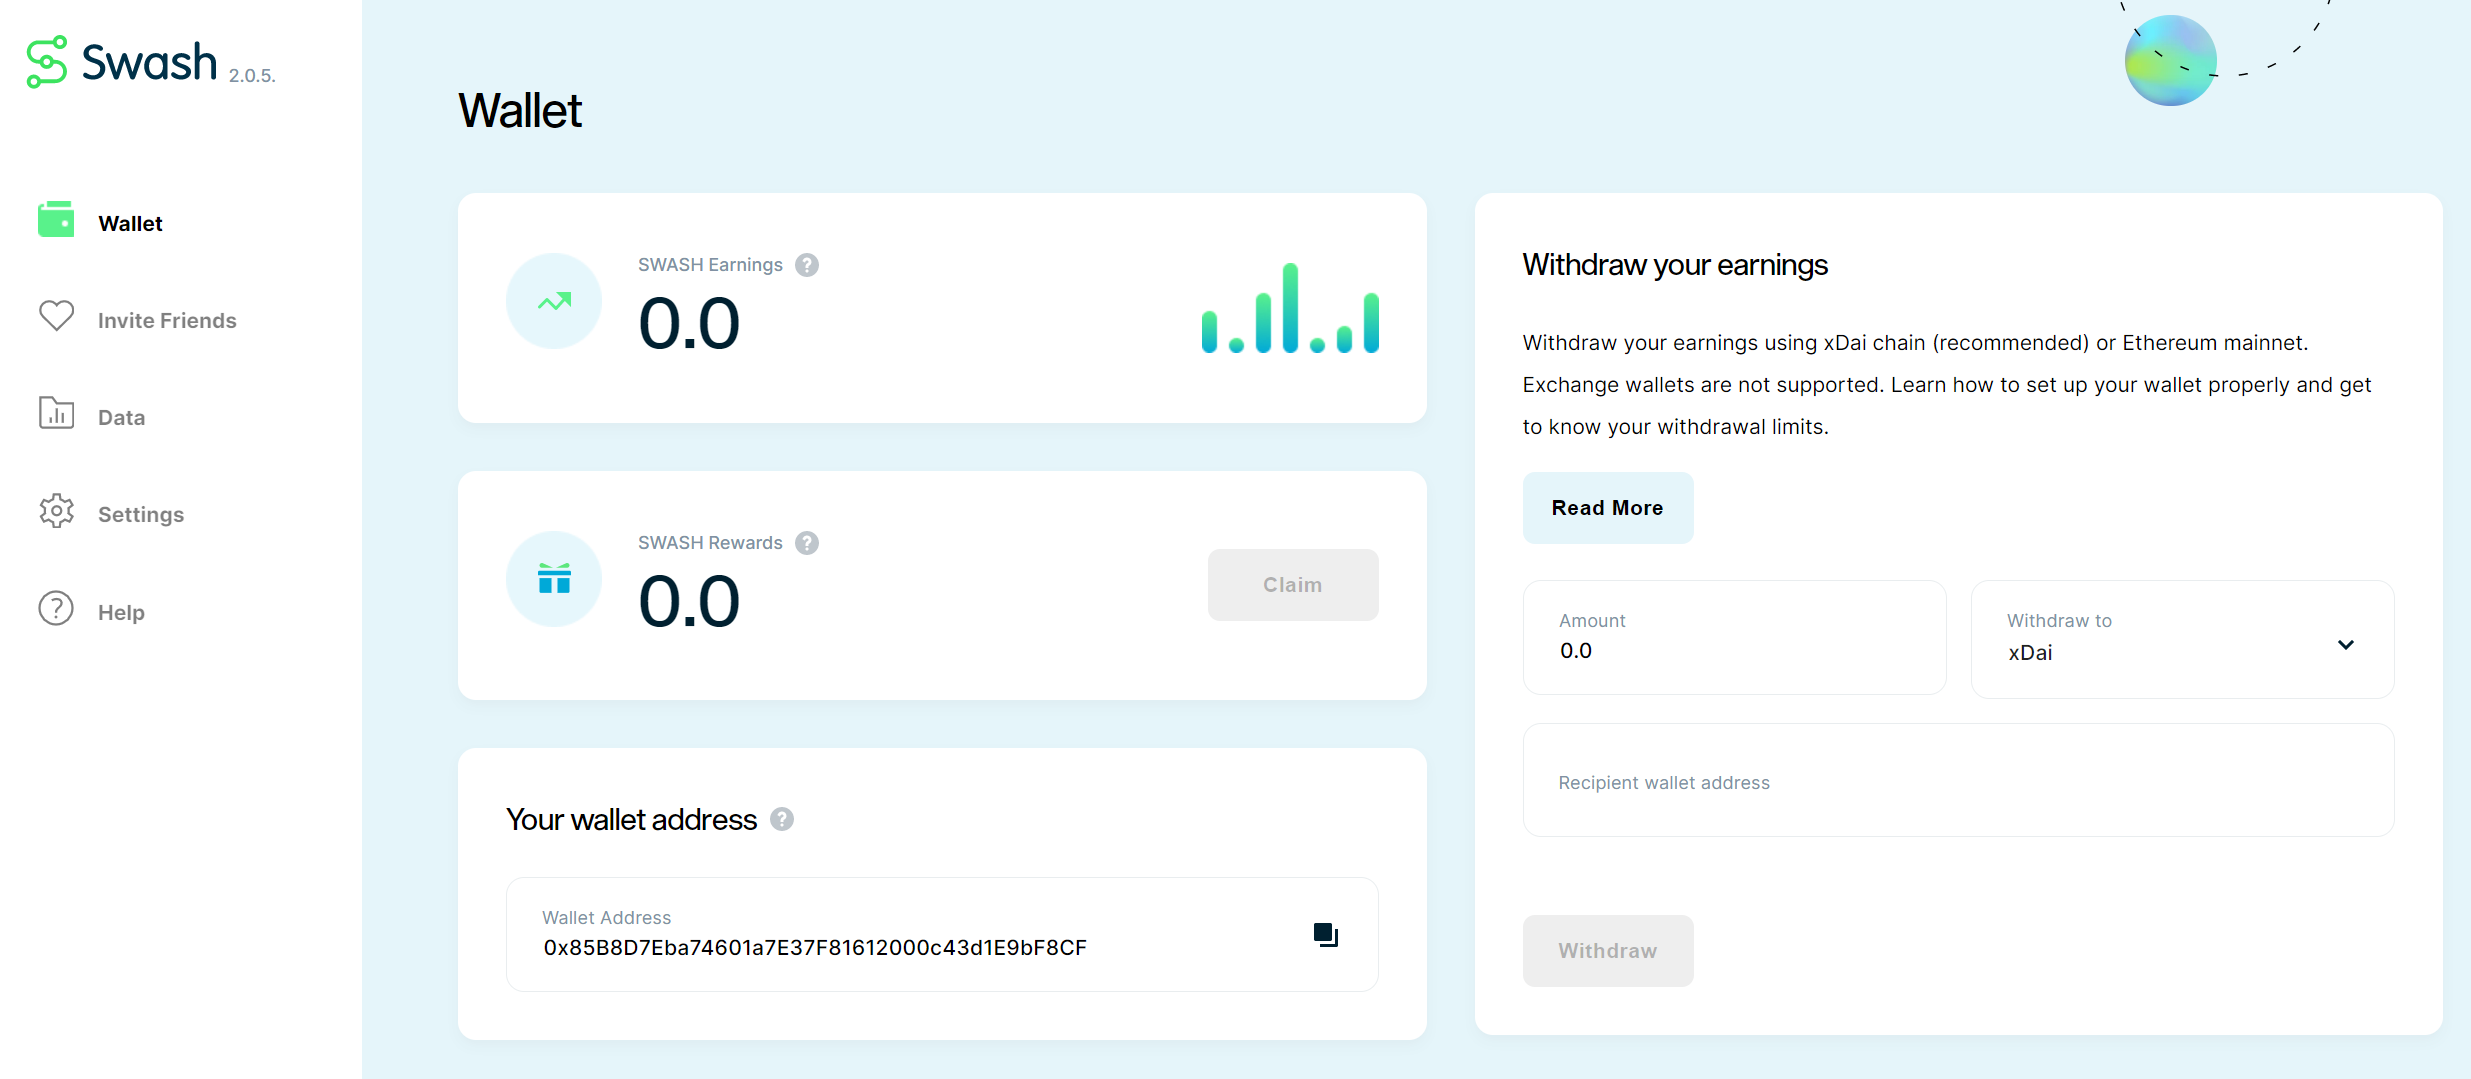Click the wallet address help tooltip icon
This screenshot has width=2471, height=1079.
(x=782, y=819)
